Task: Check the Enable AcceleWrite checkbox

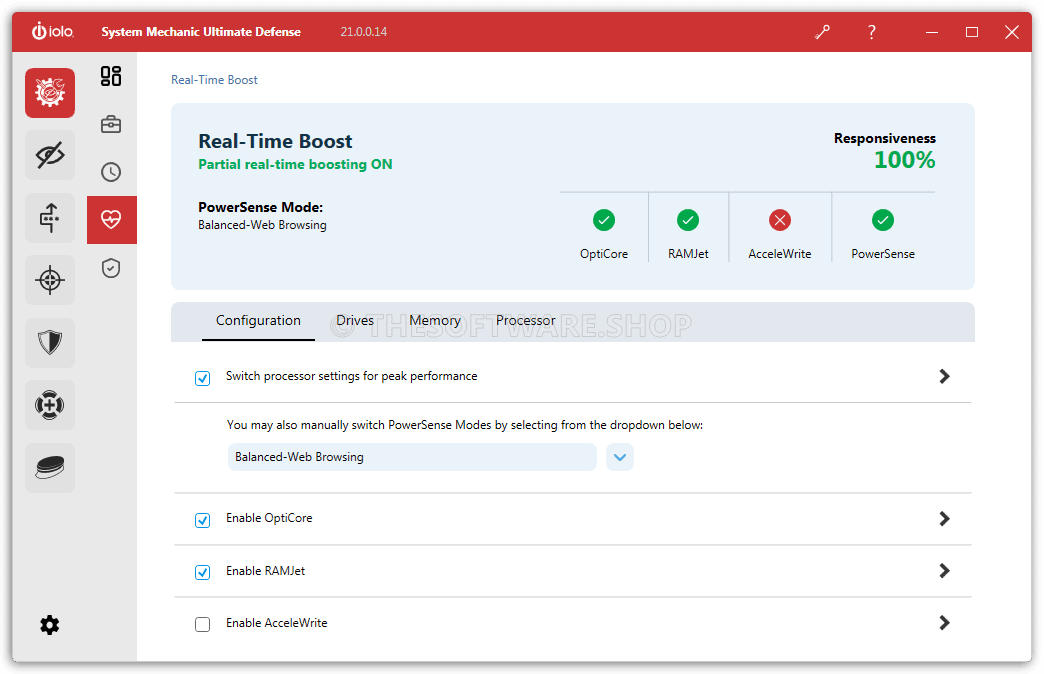Action: pyautogui.click(x=202, y=624)
